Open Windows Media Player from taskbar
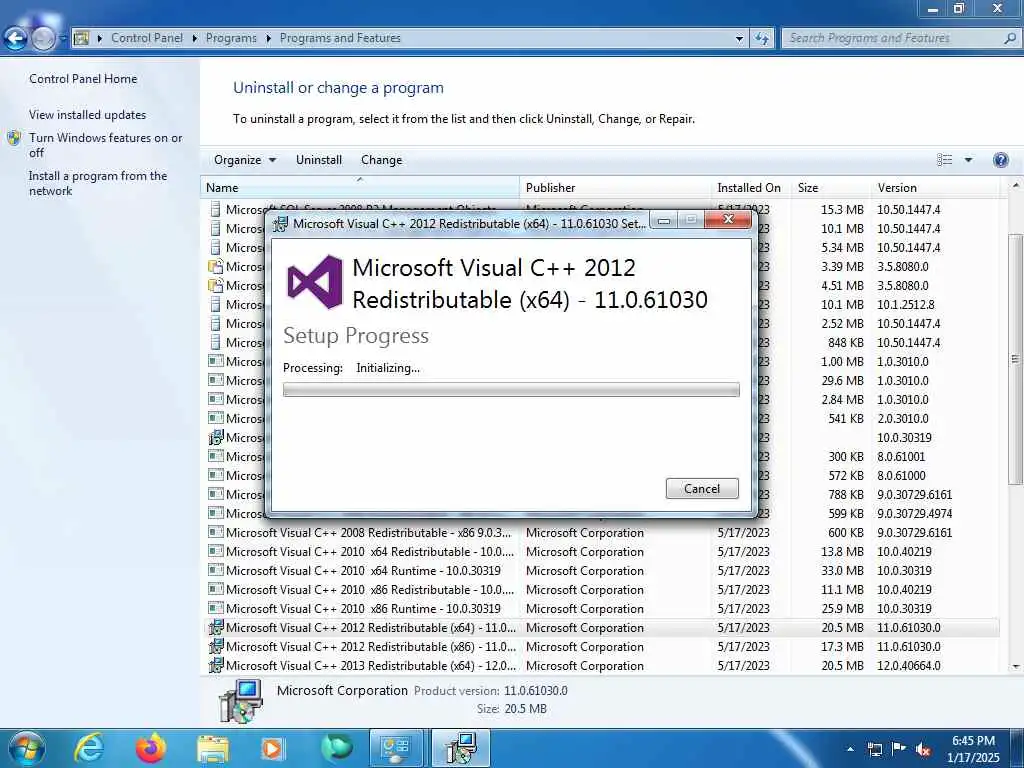Screen dimensions: 1024x768 (273, 748)
